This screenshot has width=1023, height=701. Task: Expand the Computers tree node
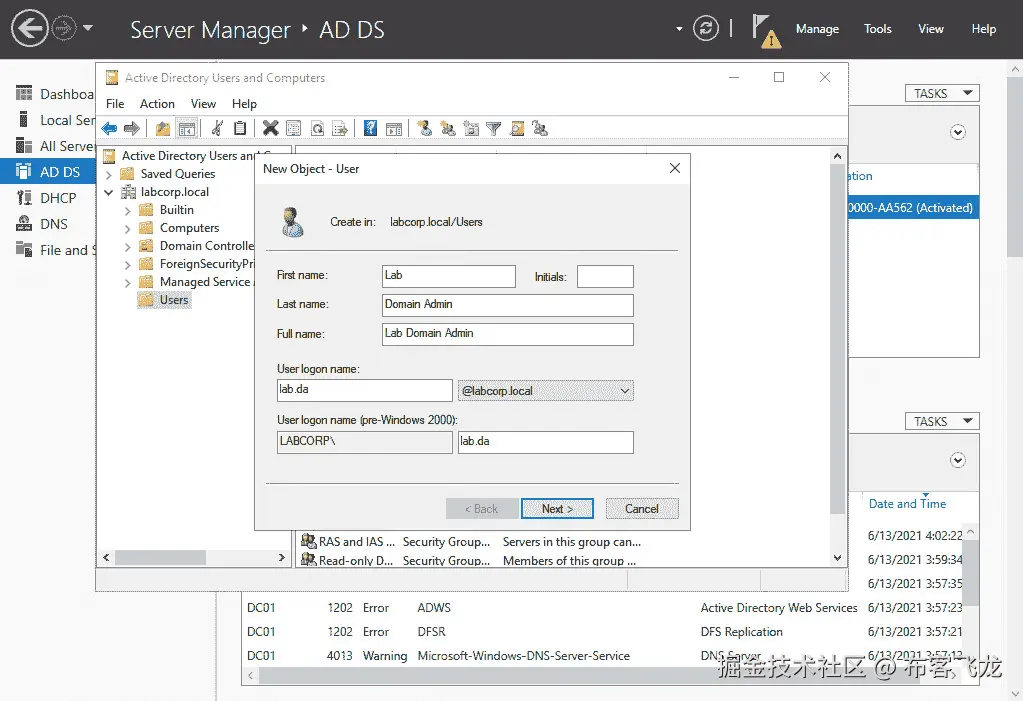[x=128, y=228]
